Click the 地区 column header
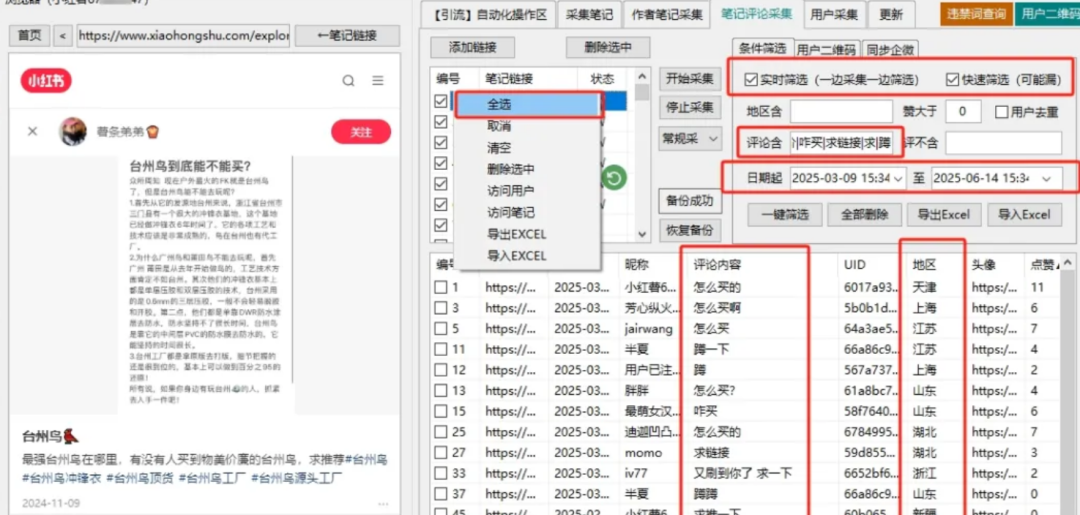 924,264
